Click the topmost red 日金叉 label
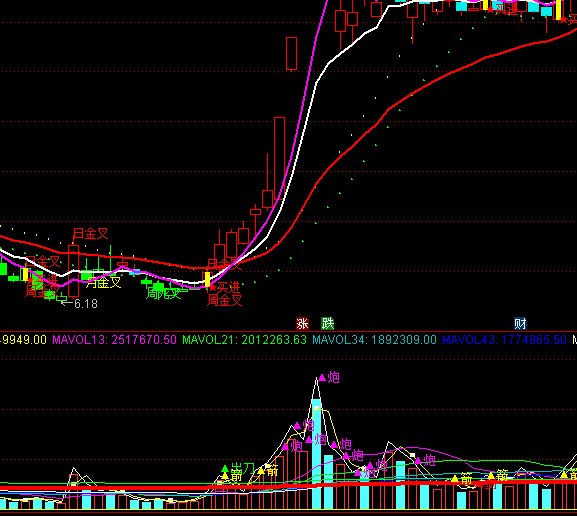The width and height of the screenshot is (577, 516). tap(91, 233)
